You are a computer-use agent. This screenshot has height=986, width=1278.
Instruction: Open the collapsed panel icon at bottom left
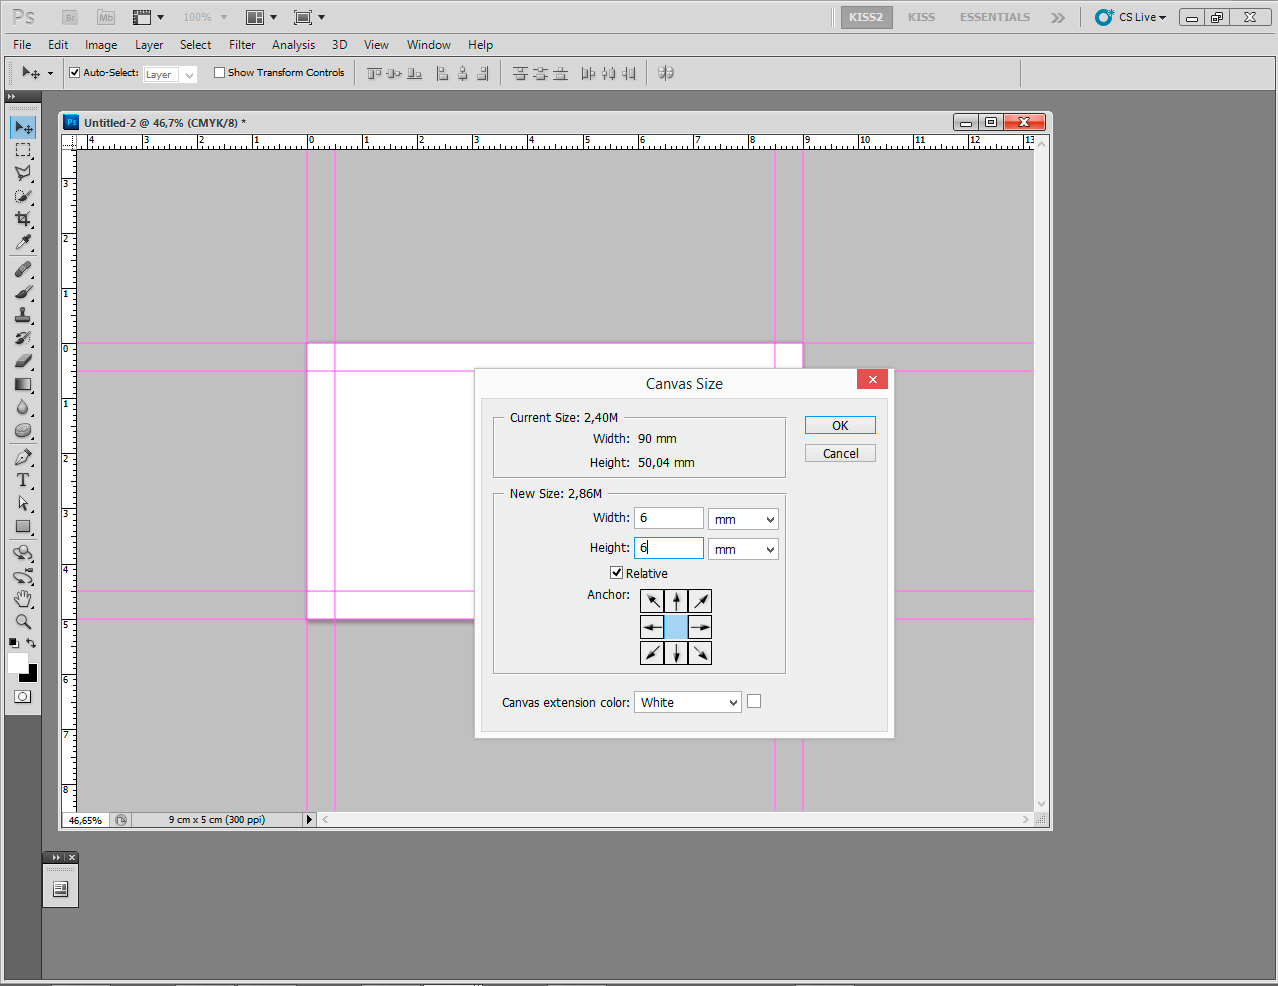pos(60,889)
